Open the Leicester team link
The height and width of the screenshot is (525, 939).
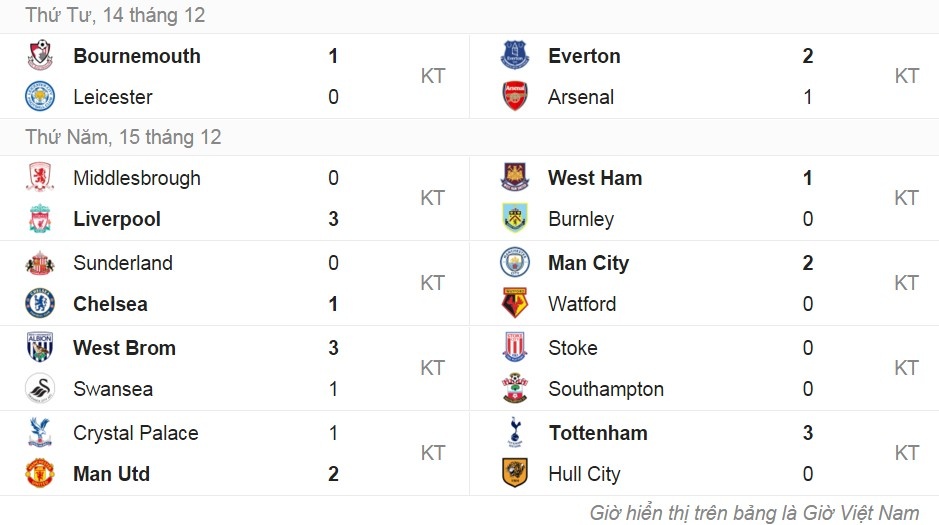[113, 97]
